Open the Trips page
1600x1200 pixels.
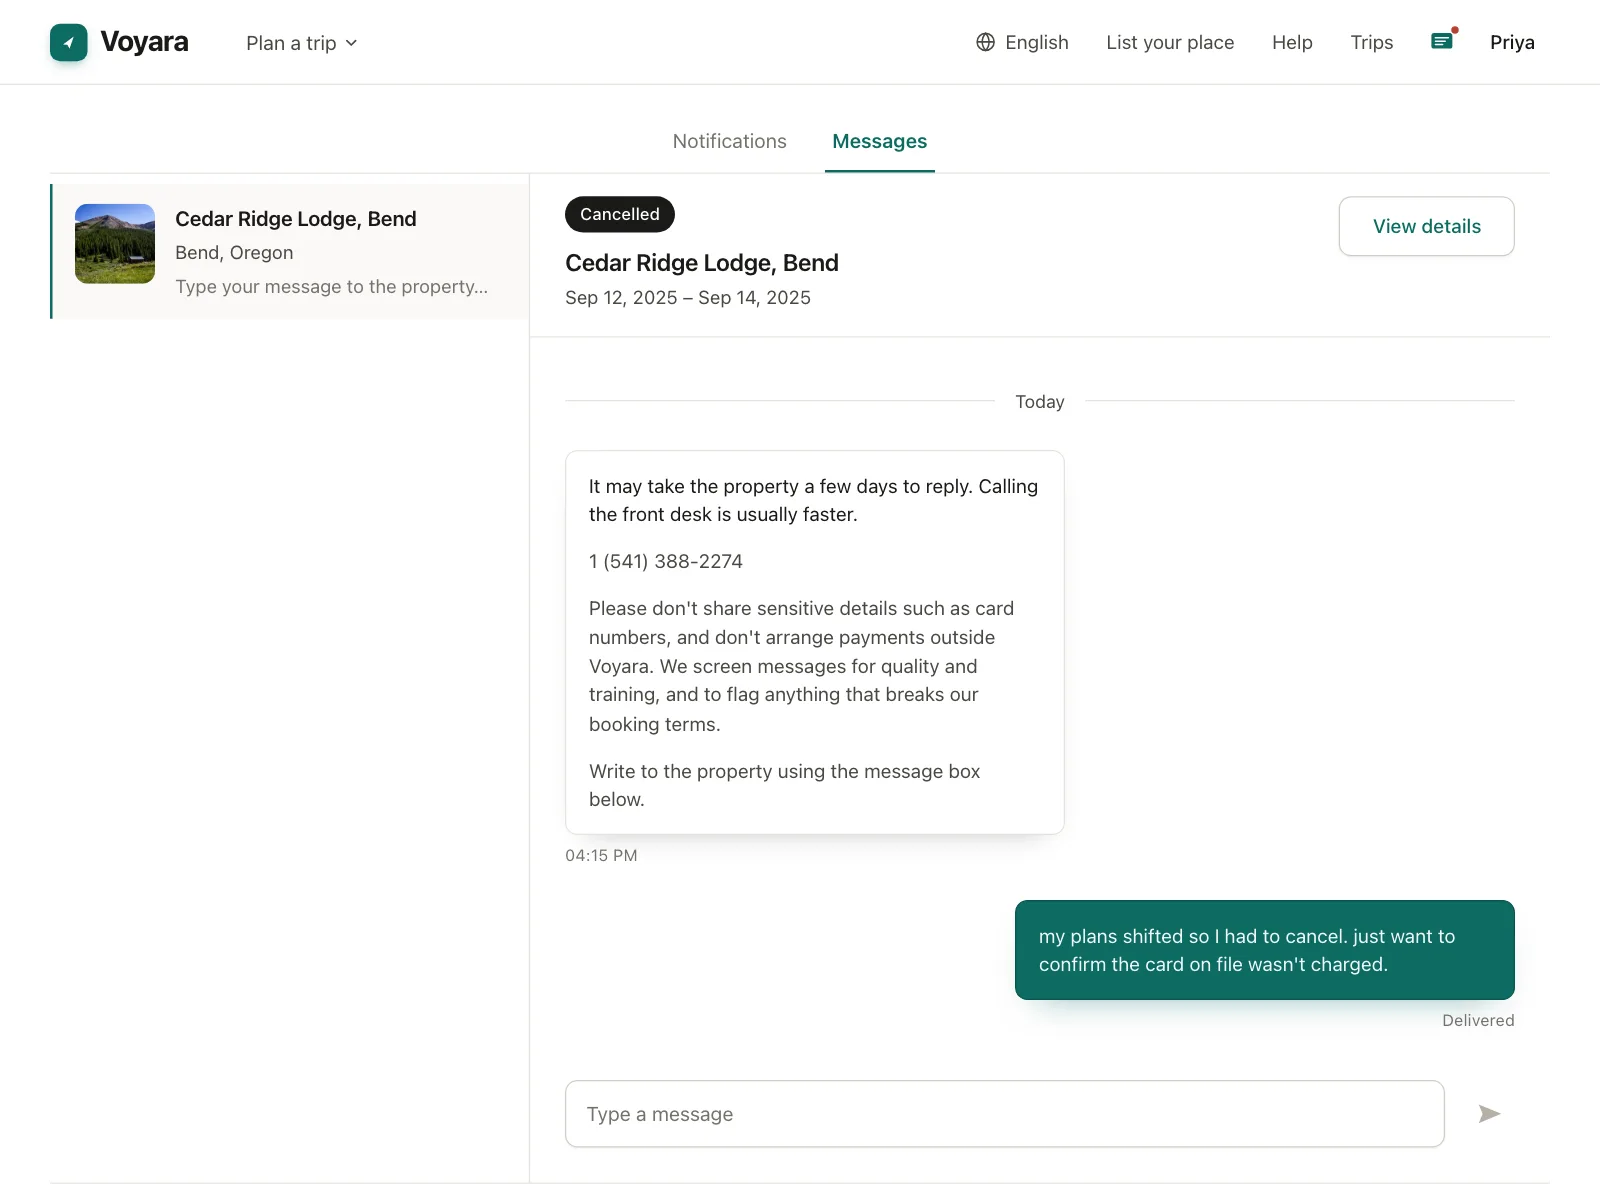(x=1372, y=42)
